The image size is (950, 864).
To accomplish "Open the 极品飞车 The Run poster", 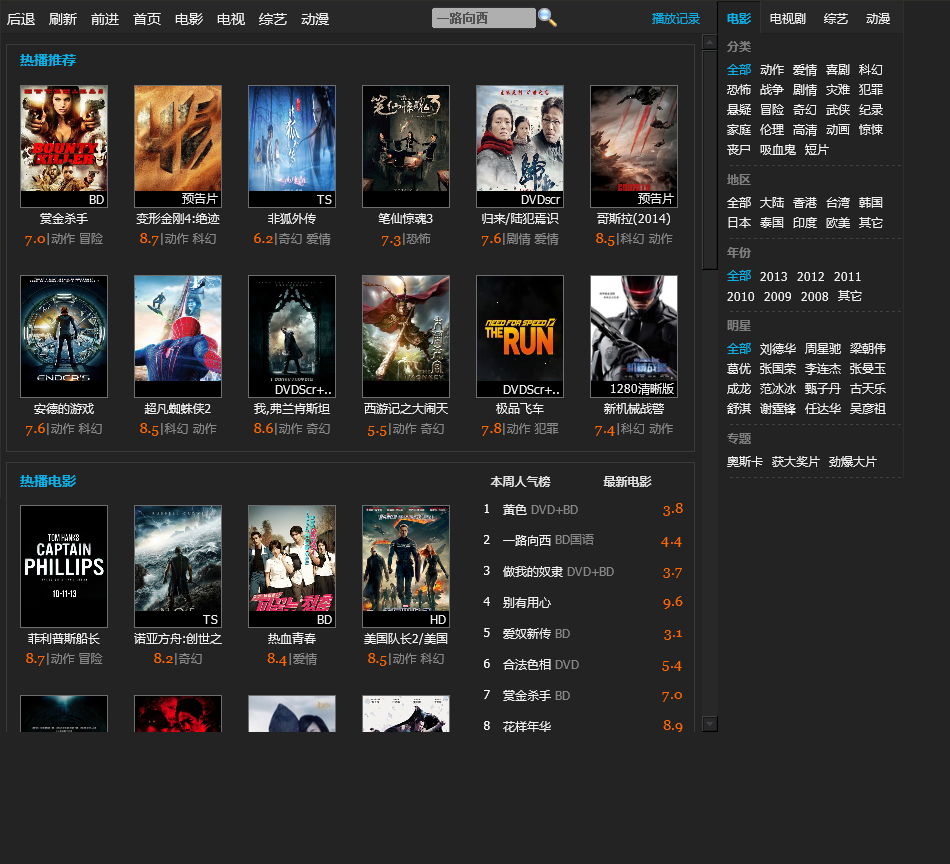I will click(x=520, y=336).
